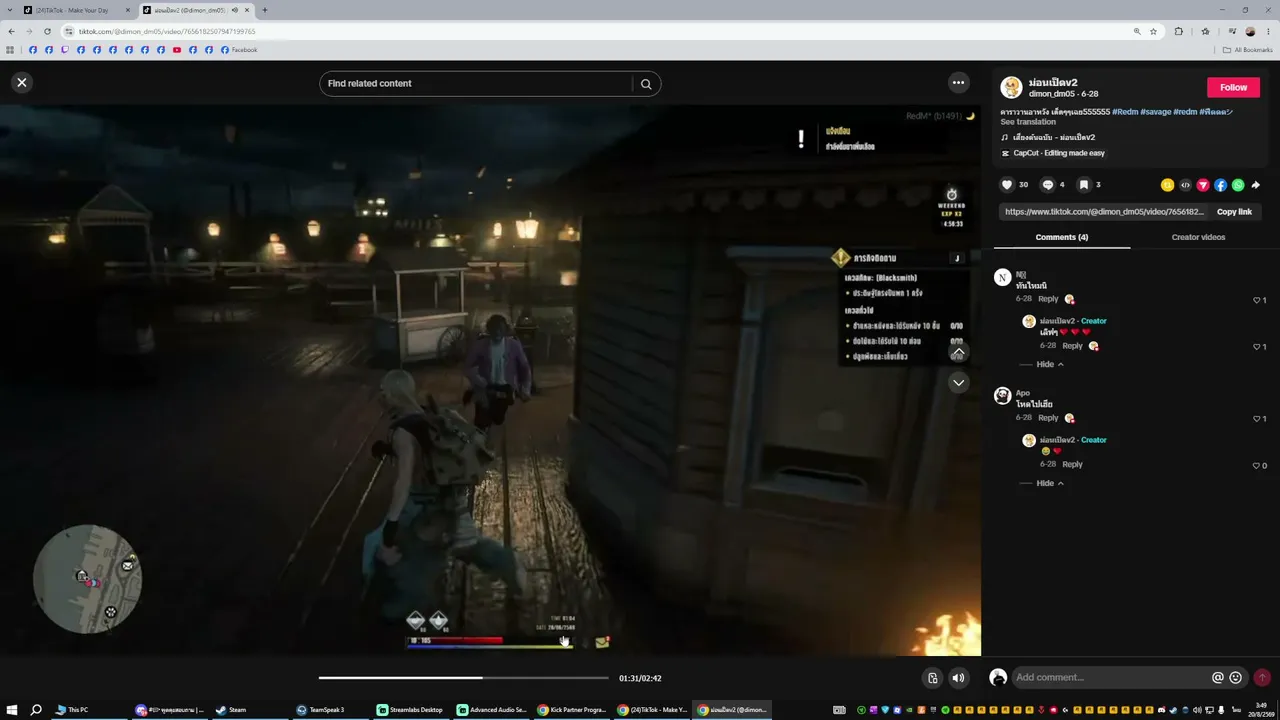The height and width of the screenshot is (720, 1280).
Task: Open comments via speech bubble icon
Action: pos(1048,185)
